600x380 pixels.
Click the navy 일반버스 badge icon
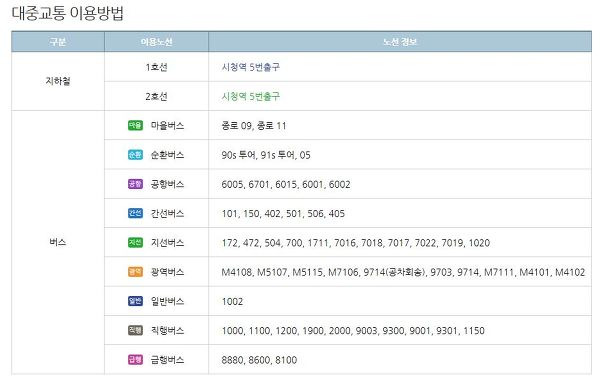coord(135,301)
